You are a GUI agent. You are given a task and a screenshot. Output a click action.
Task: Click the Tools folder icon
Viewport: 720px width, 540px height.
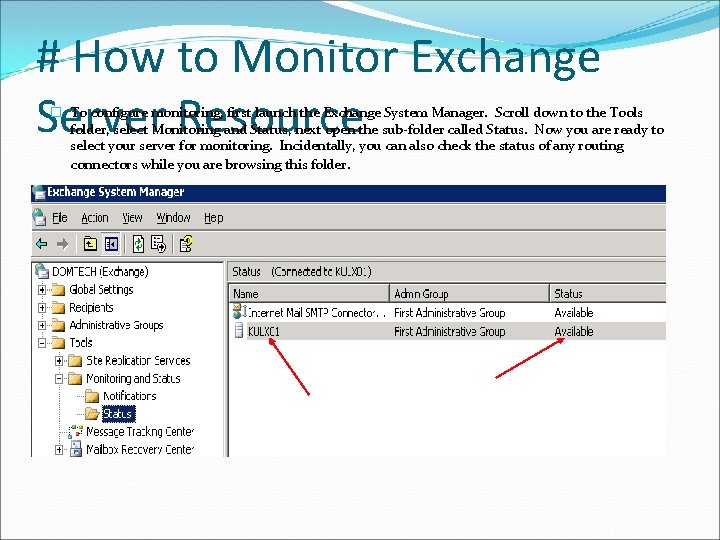tap(58, 343)
